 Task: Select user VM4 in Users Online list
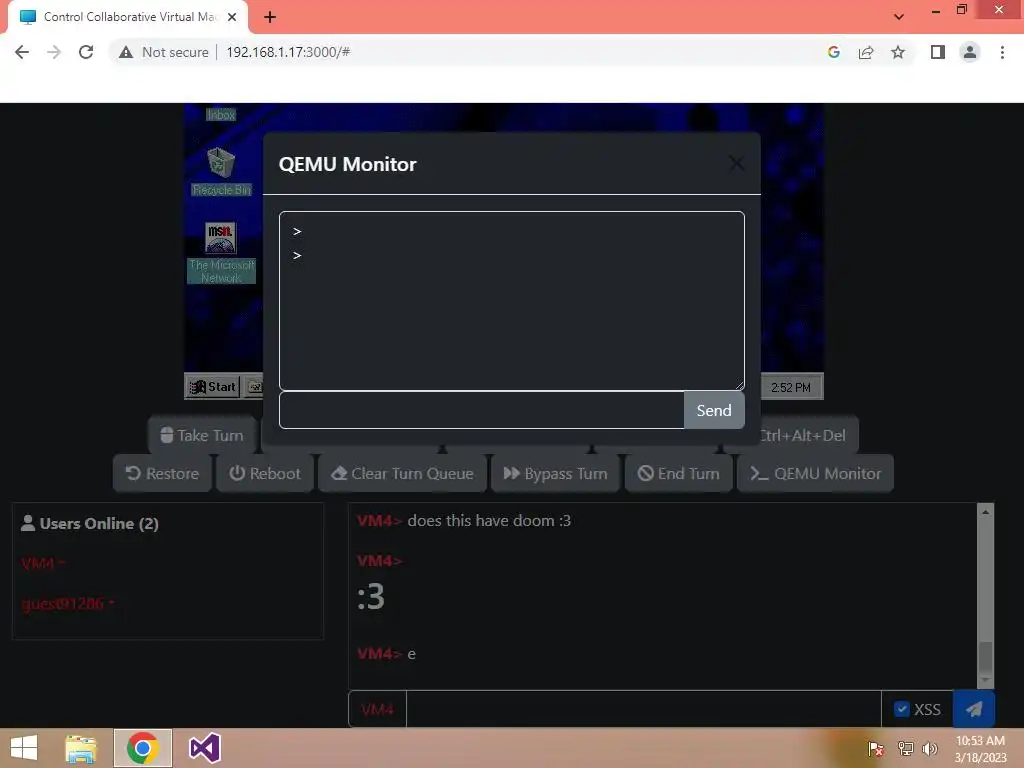[x=43, y=563]
